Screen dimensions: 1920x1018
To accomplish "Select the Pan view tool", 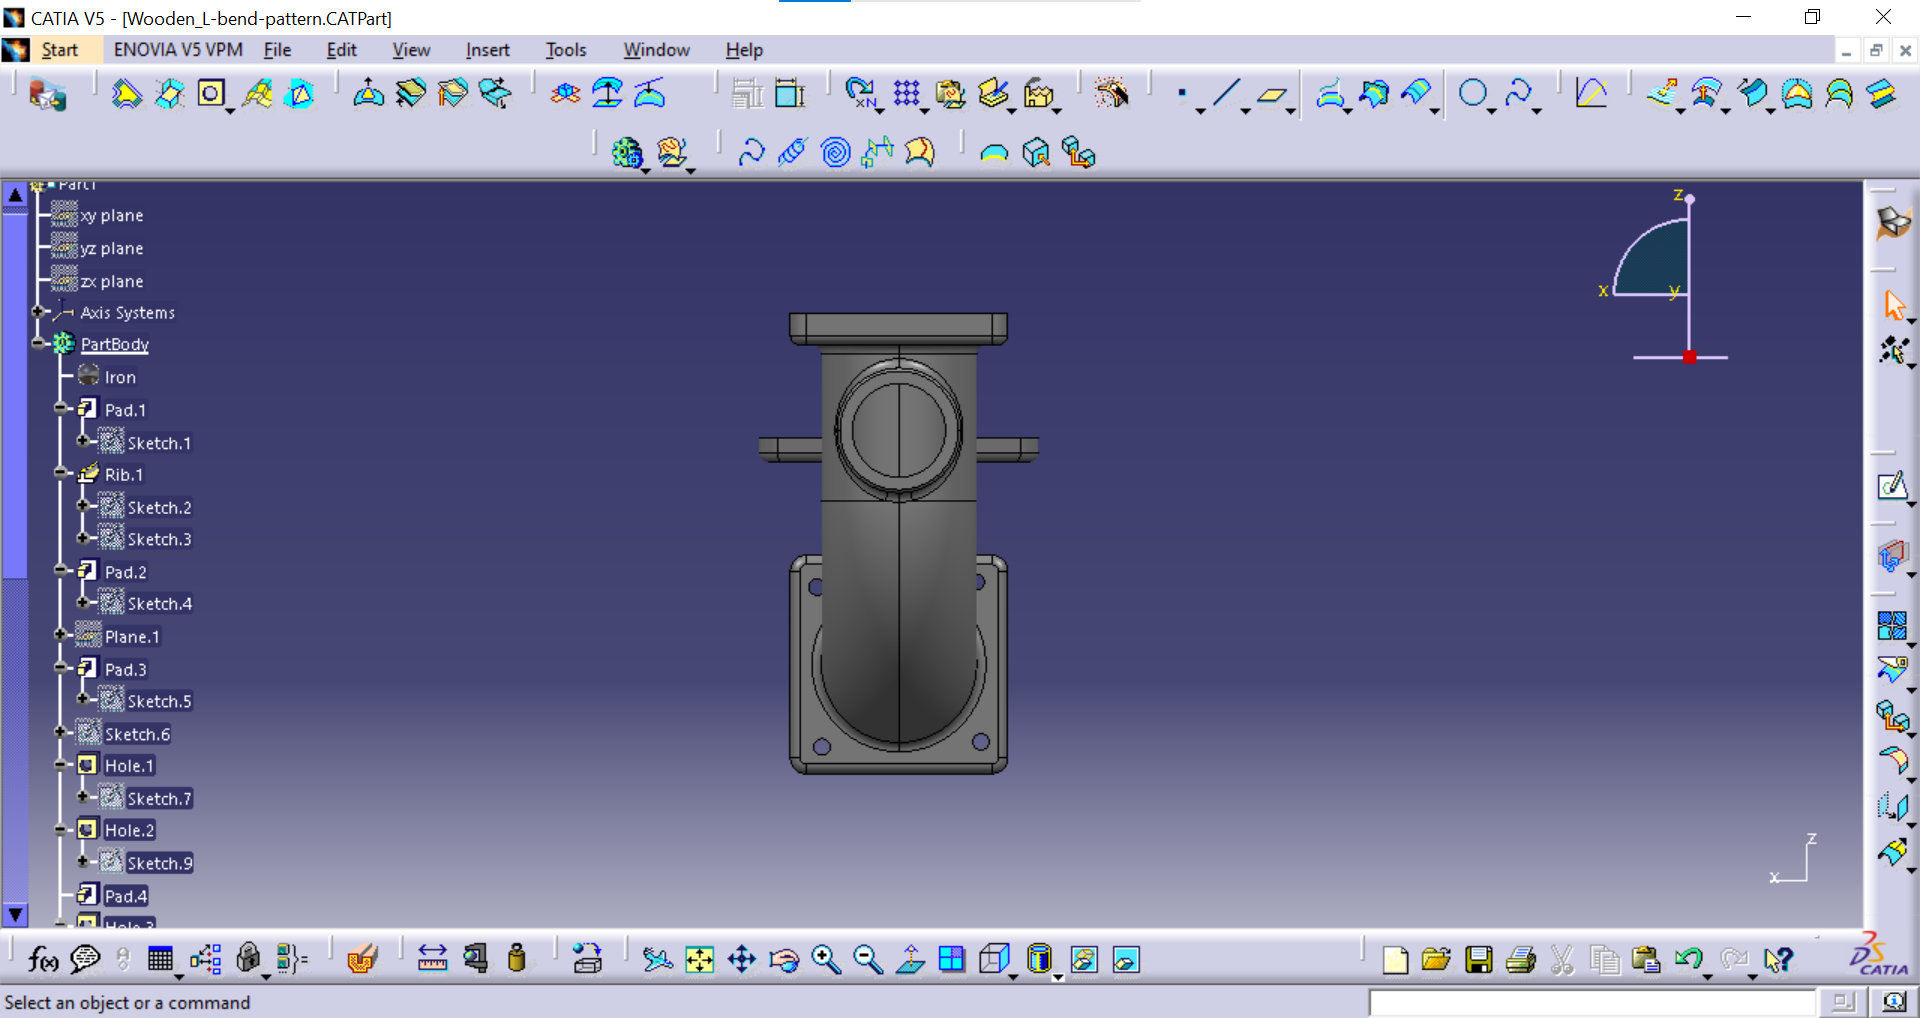I will (741, 960).
